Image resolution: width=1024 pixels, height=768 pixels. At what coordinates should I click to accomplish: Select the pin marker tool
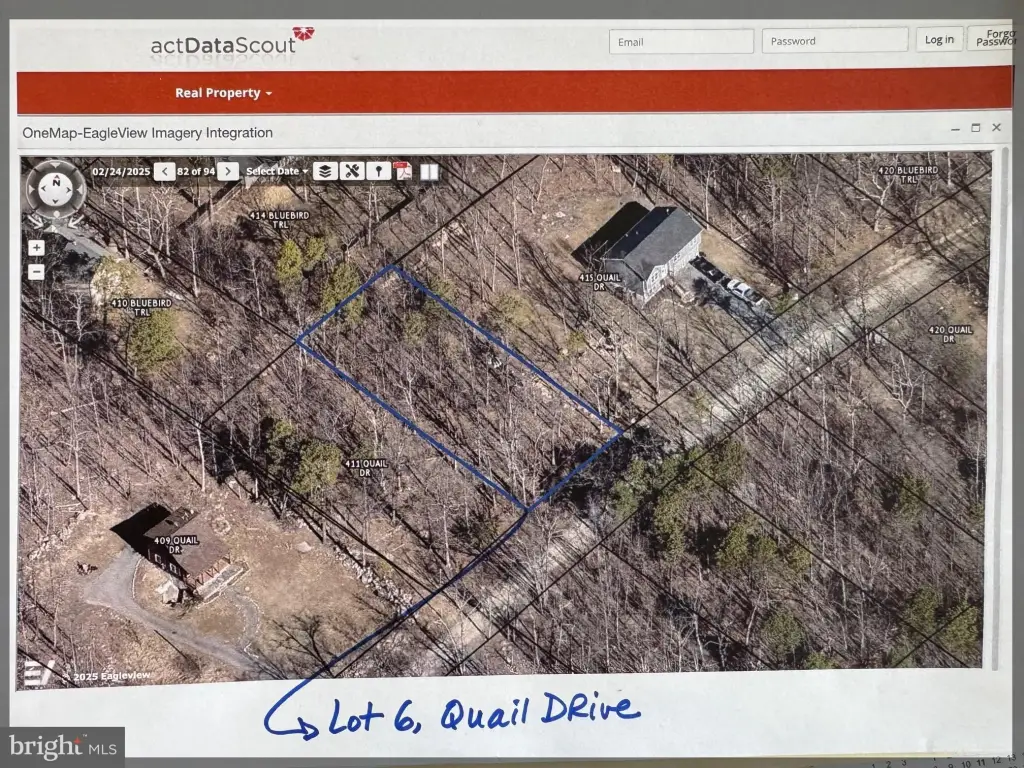377,171
